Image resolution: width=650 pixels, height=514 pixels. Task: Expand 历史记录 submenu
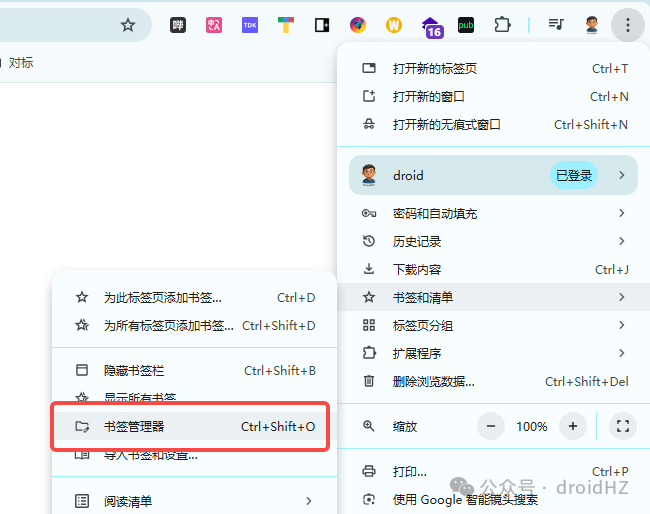coord(495,242)
